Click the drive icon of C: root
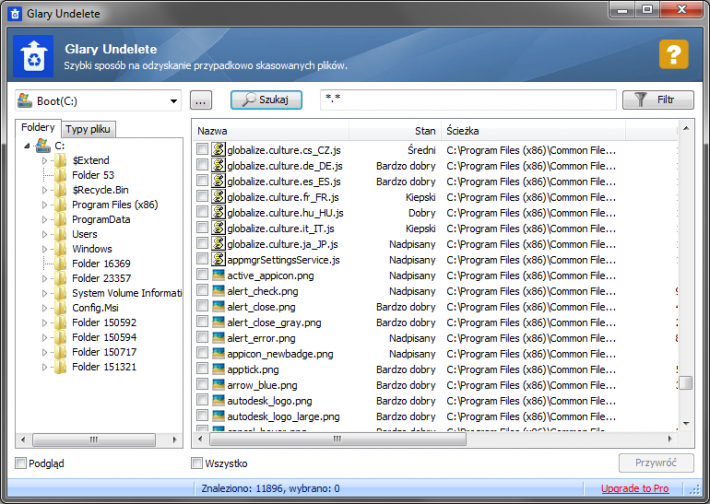This screenshot has width=710, height=504. [x=43, y=145]
